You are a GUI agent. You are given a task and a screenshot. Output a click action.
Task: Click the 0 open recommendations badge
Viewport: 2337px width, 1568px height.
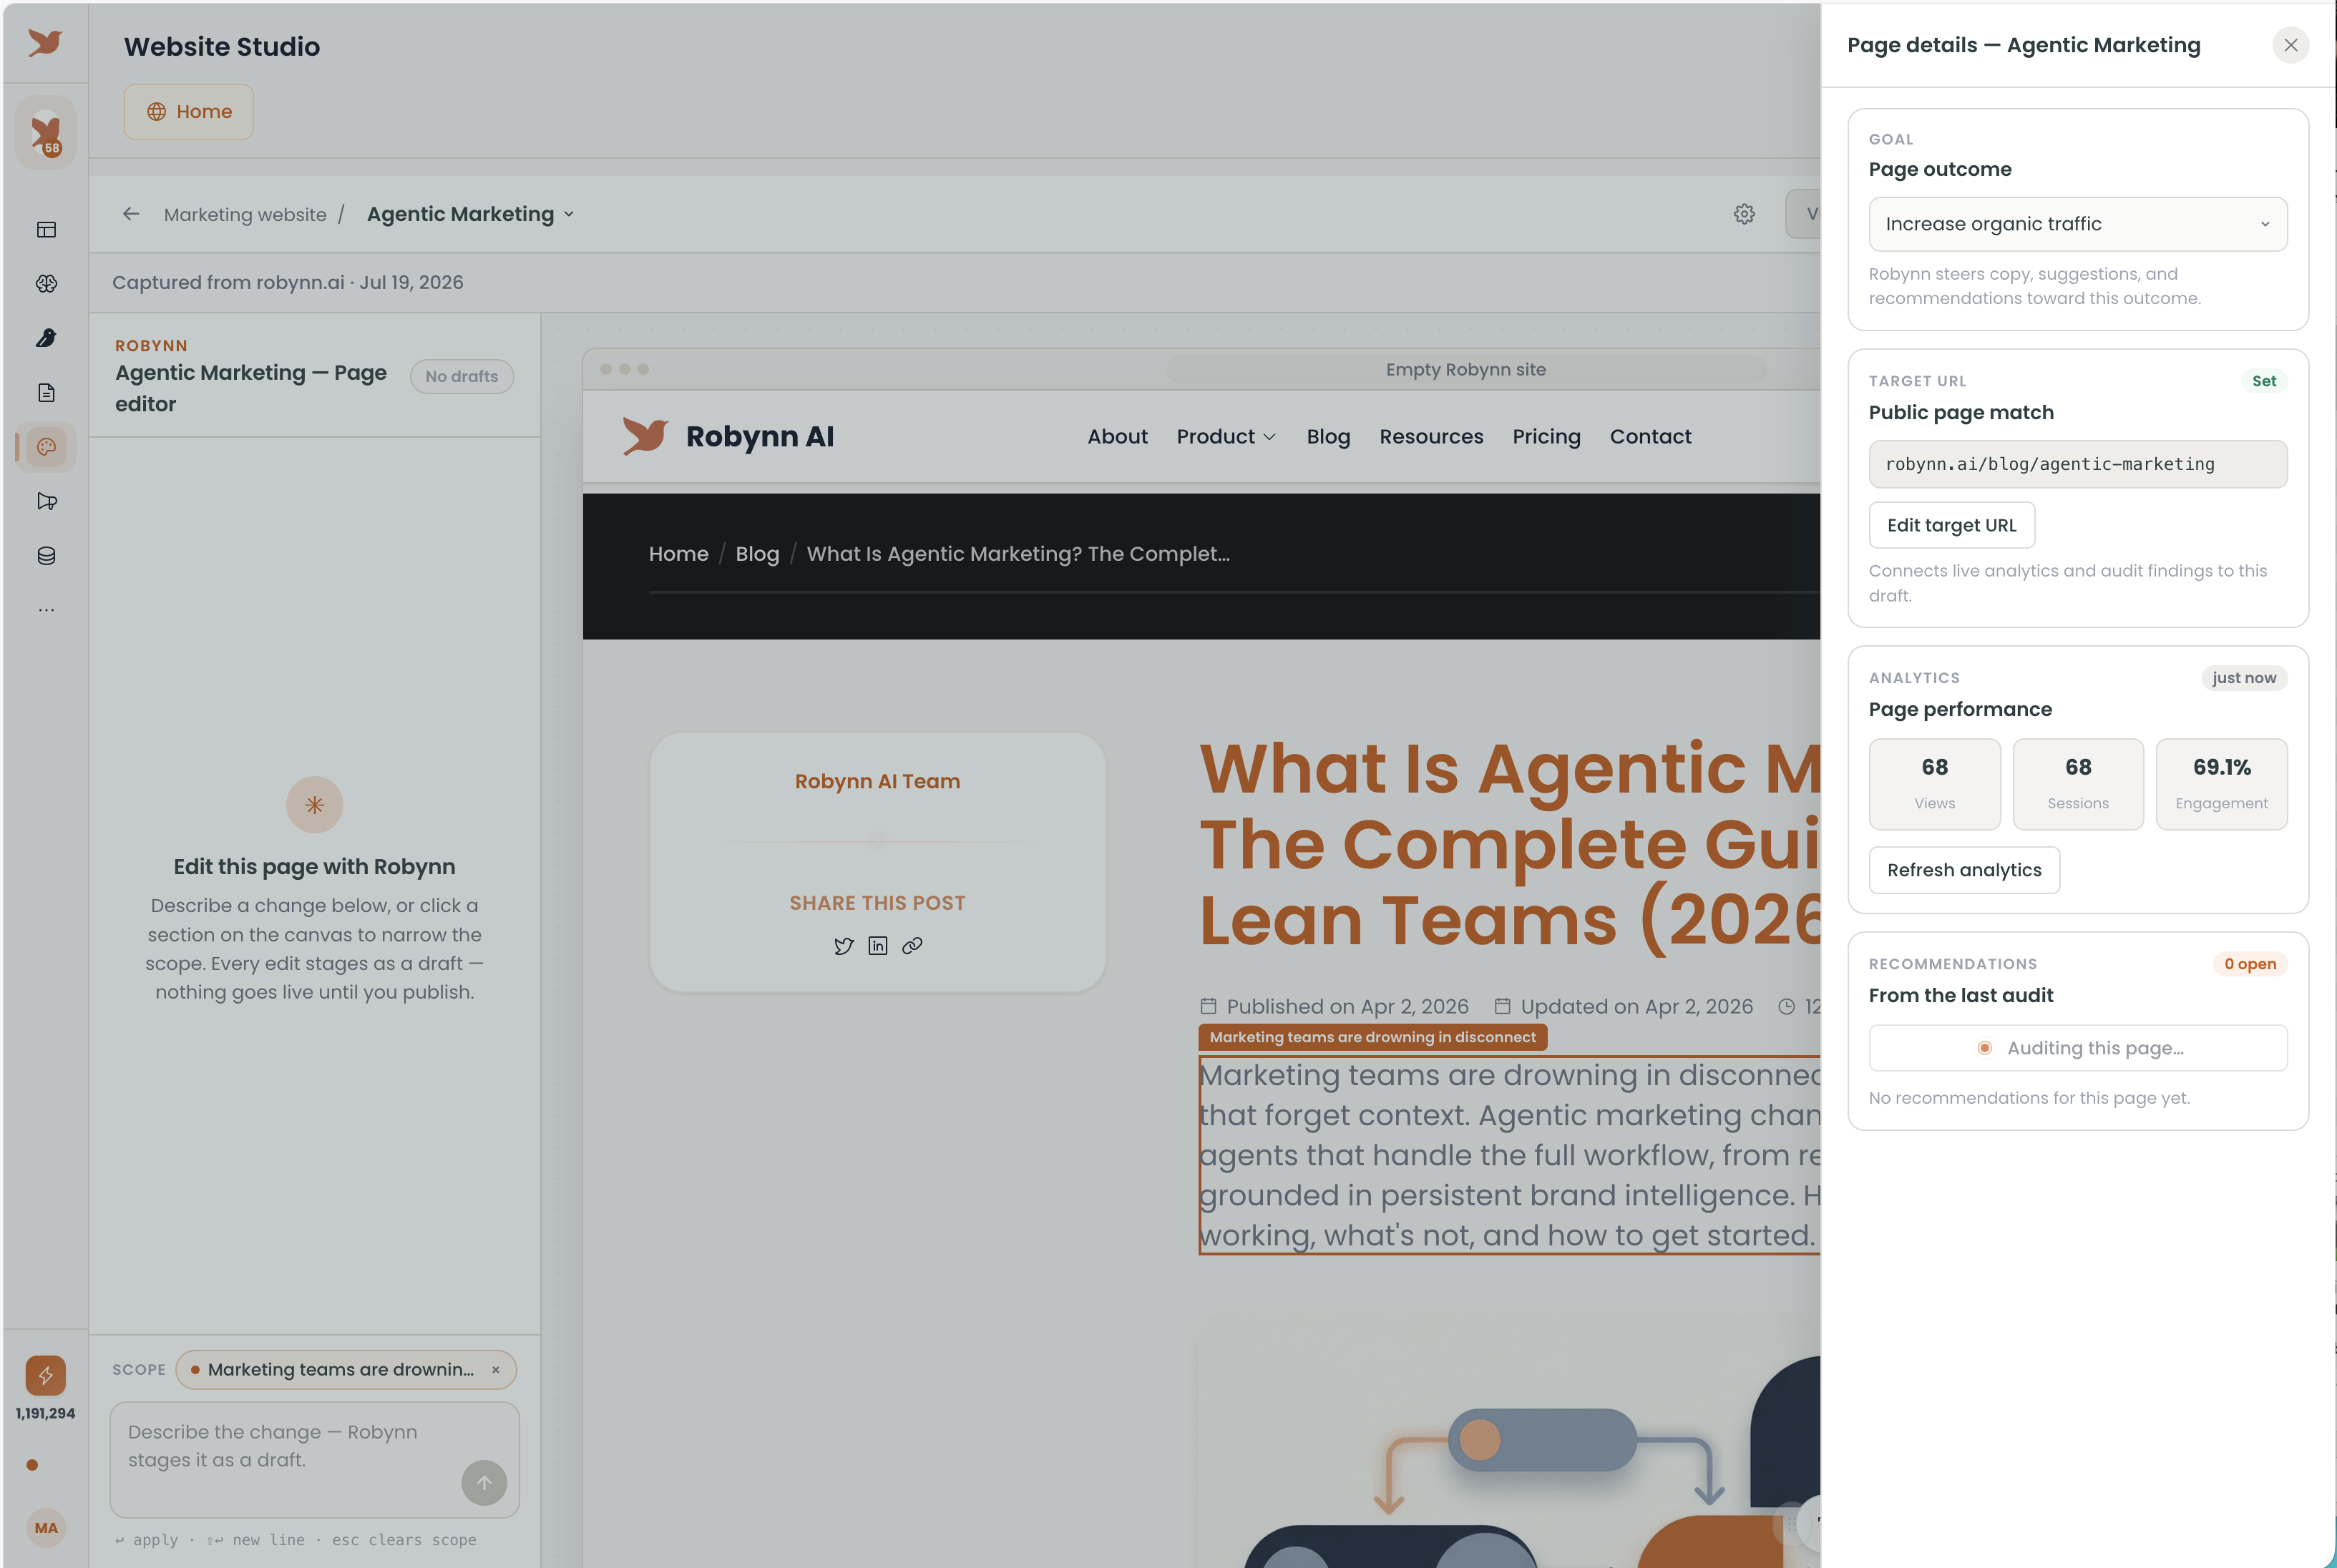click(2249, 964)
